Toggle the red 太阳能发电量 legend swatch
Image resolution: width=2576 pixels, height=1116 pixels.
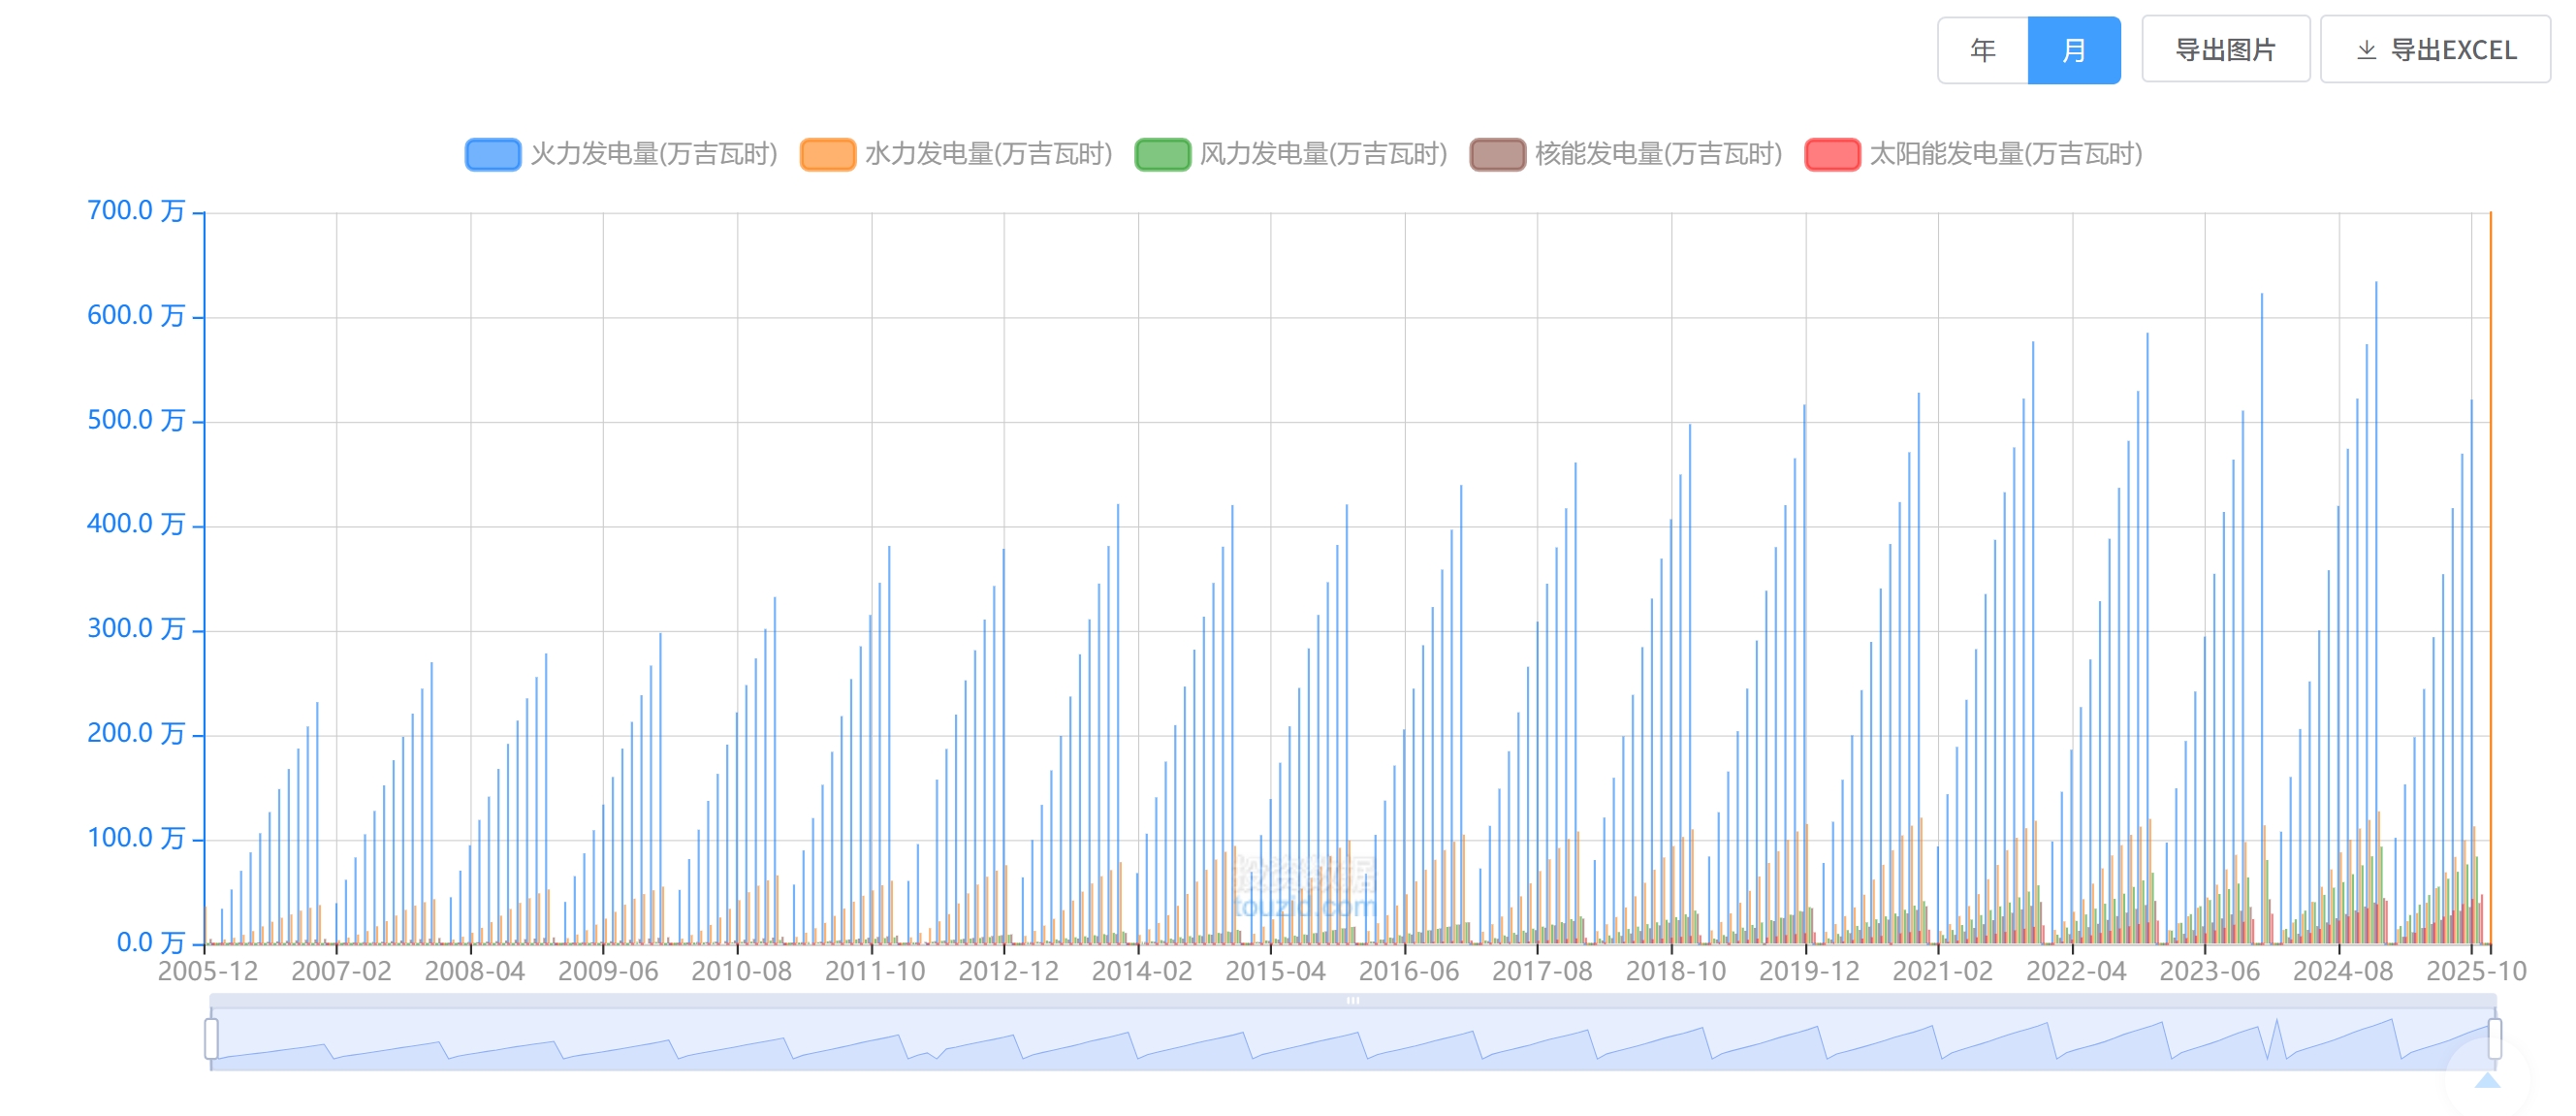click(1832, 154)
